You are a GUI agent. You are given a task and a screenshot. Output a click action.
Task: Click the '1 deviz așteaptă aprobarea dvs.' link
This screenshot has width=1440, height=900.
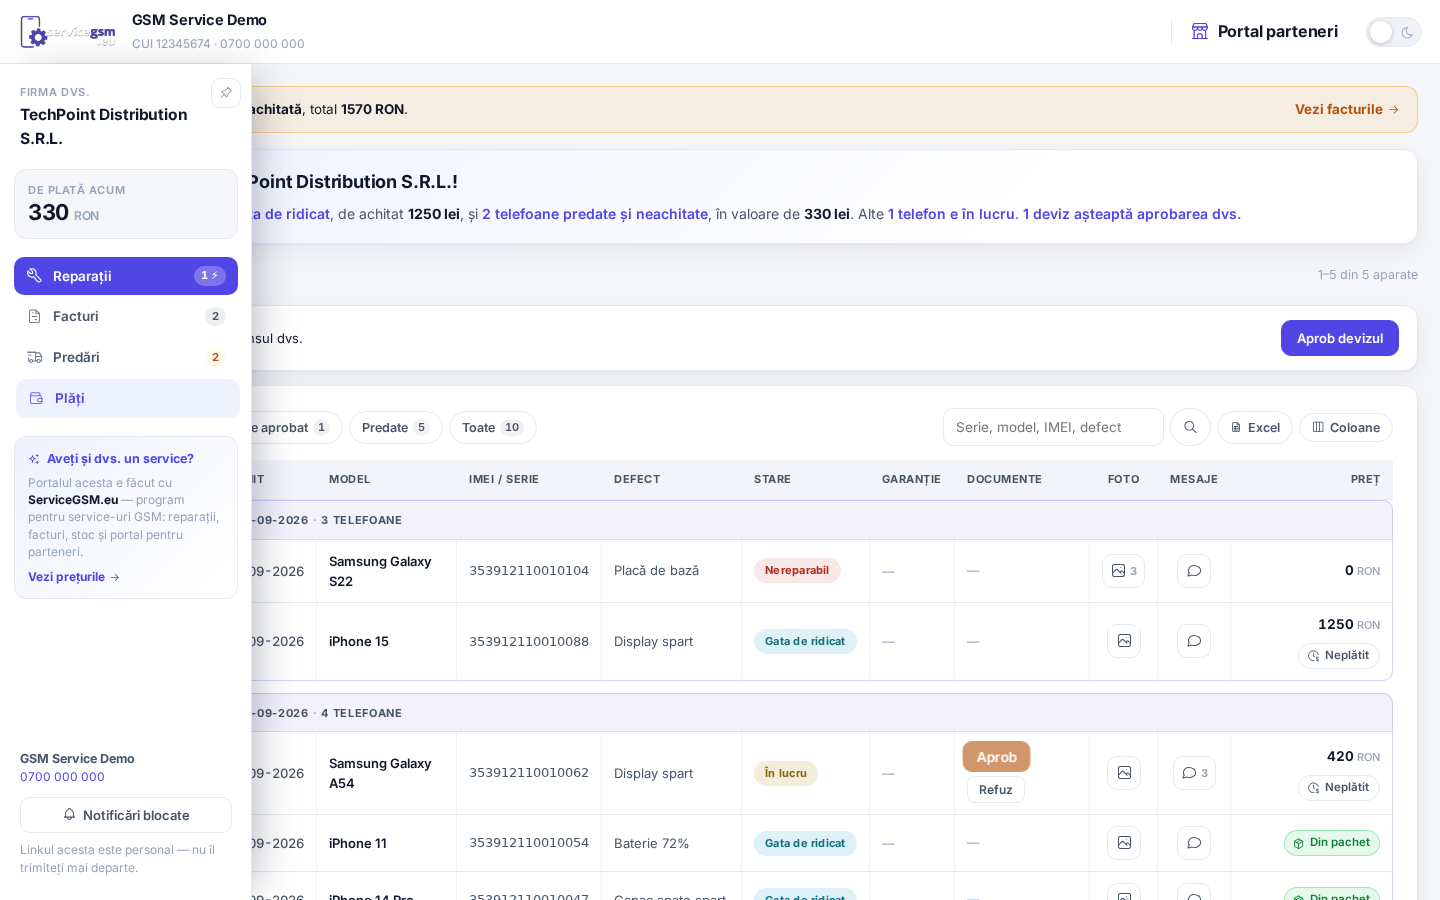1132,214
